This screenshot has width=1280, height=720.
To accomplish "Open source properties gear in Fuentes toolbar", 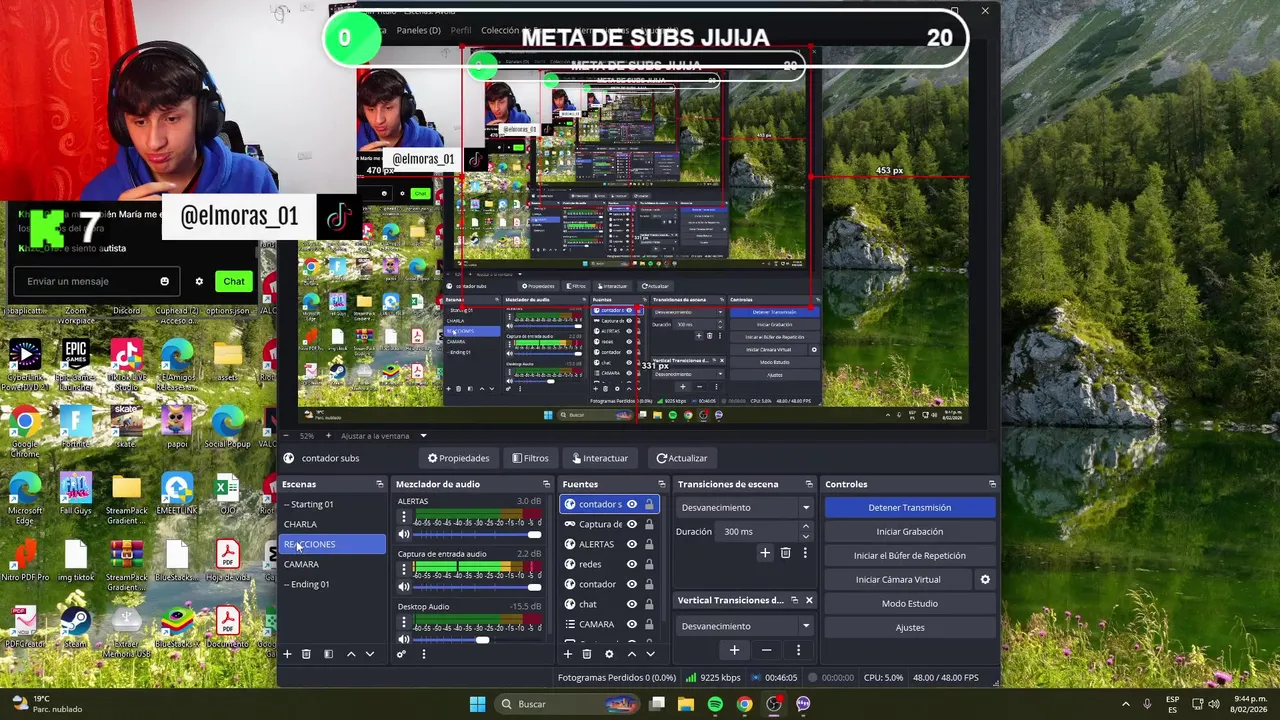I will coord(609,654).
